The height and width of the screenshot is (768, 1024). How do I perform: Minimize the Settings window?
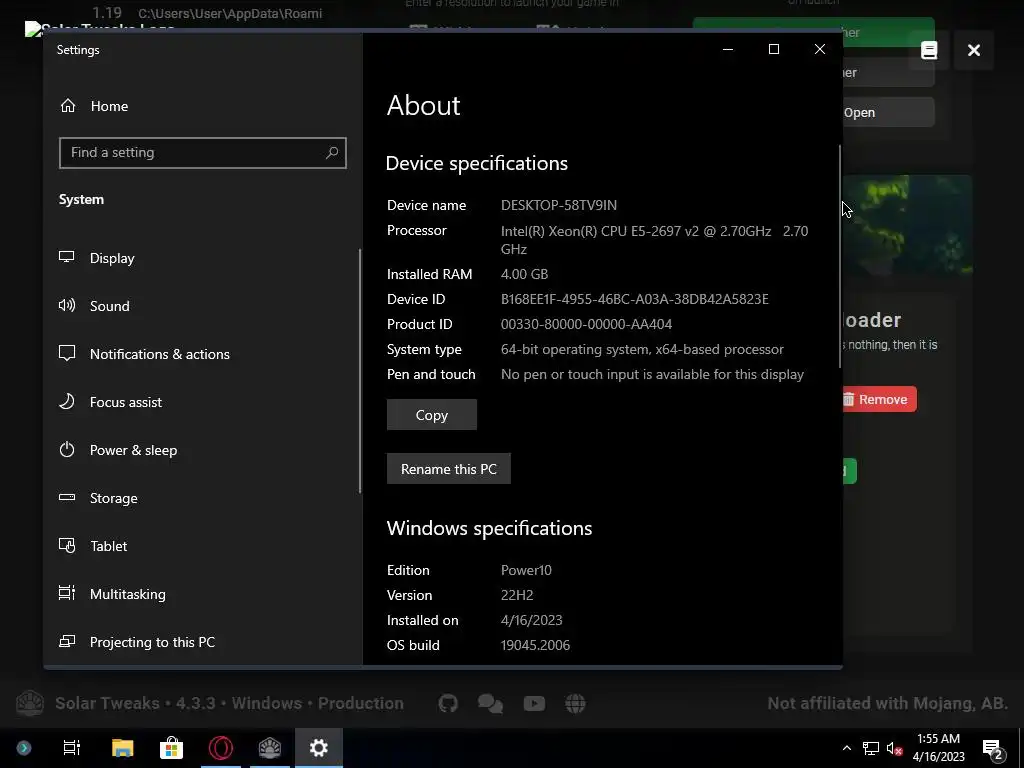click(728, 49)
